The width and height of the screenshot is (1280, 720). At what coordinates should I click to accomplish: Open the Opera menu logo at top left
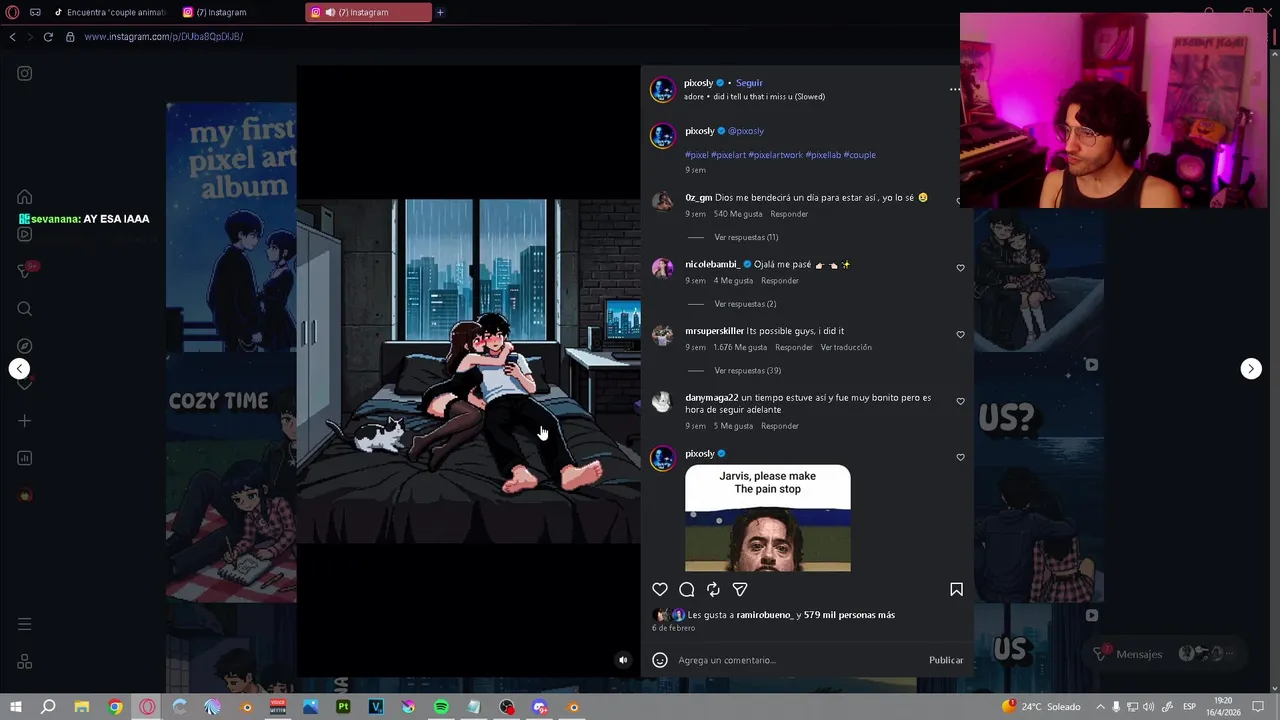pyautogui.click(x=12, y=12)
